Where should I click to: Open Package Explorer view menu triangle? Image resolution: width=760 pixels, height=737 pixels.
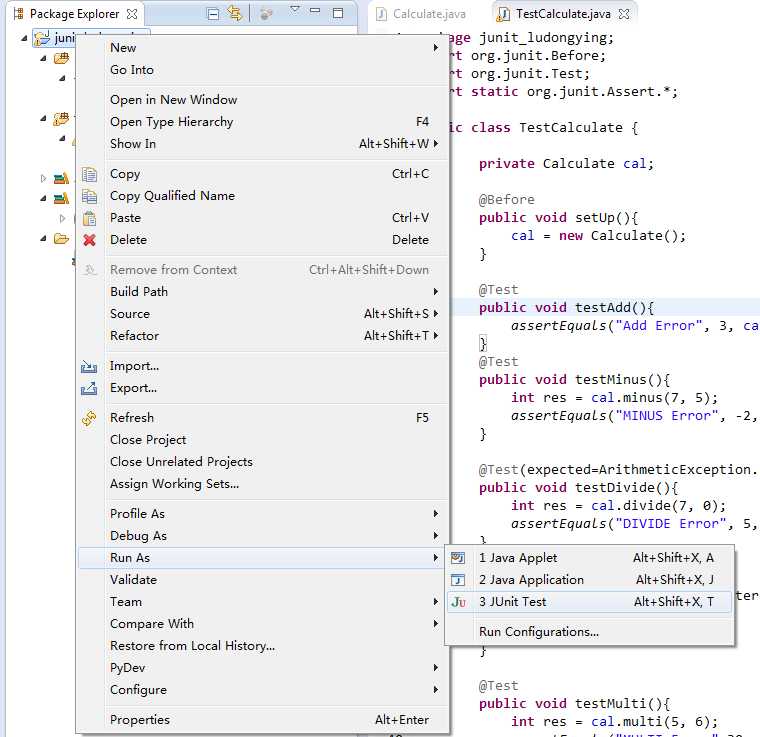tap(295, 10)
